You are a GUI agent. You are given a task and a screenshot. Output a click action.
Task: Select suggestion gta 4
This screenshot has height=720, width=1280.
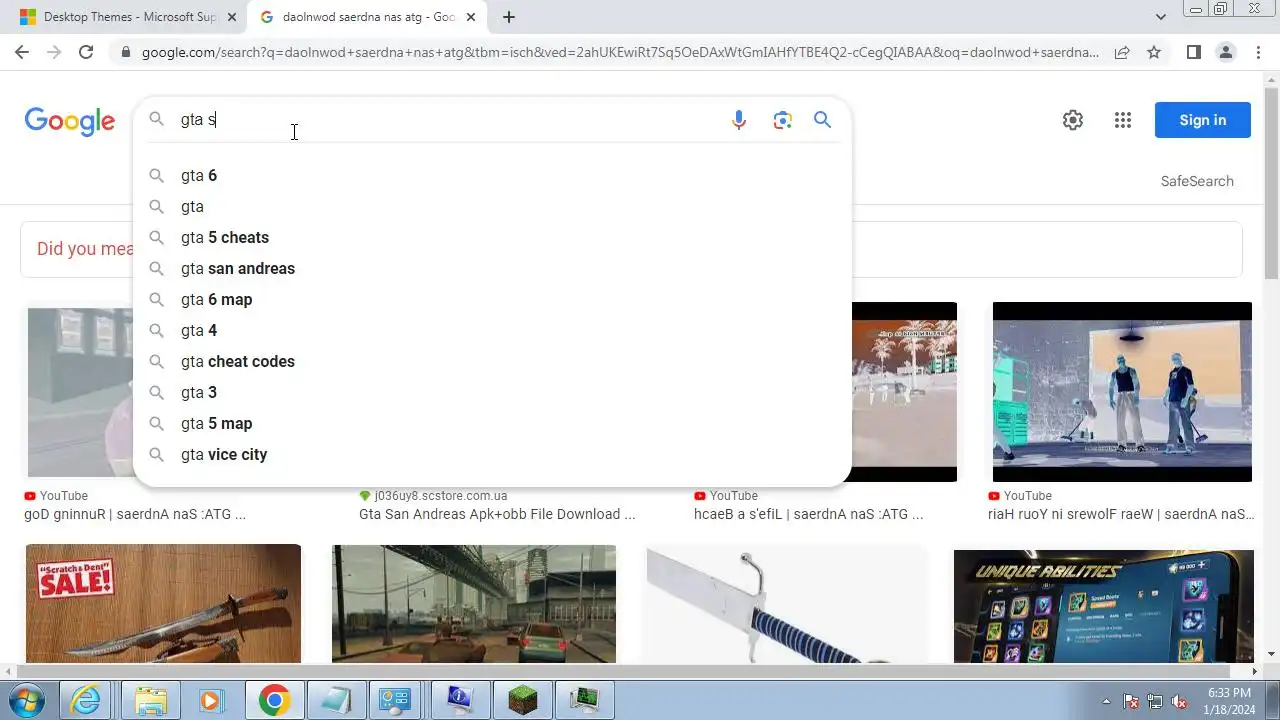click(492, 331)
